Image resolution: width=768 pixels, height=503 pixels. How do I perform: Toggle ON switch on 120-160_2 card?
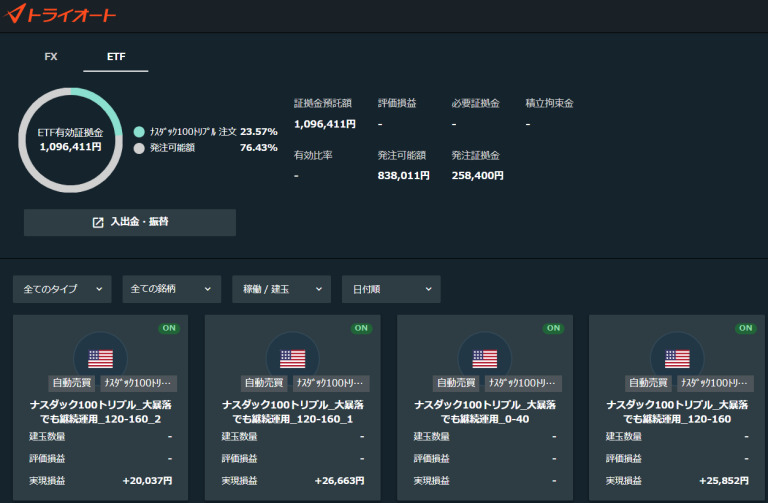[169, 328]
